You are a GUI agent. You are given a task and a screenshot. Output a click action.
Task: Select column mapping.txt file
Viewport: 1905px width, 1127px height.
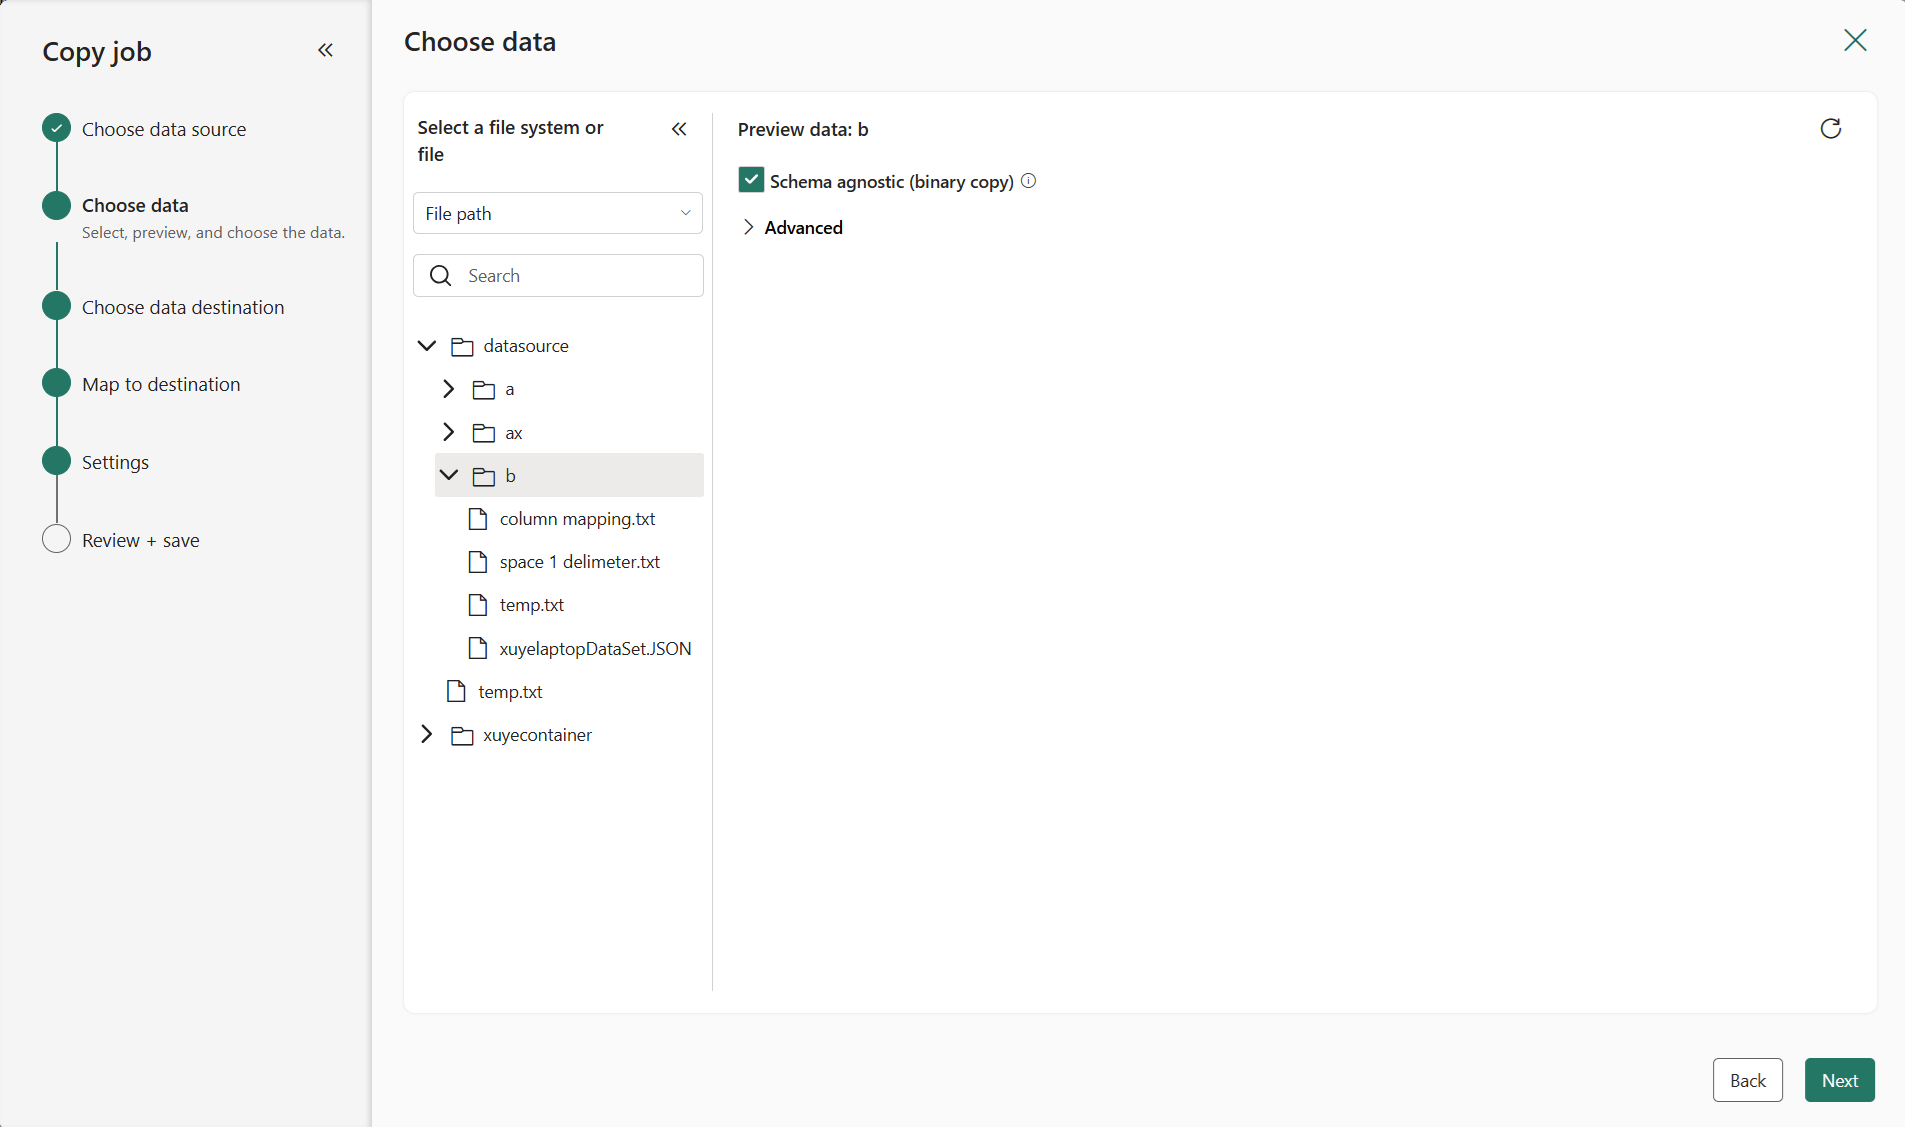[578, 519]
